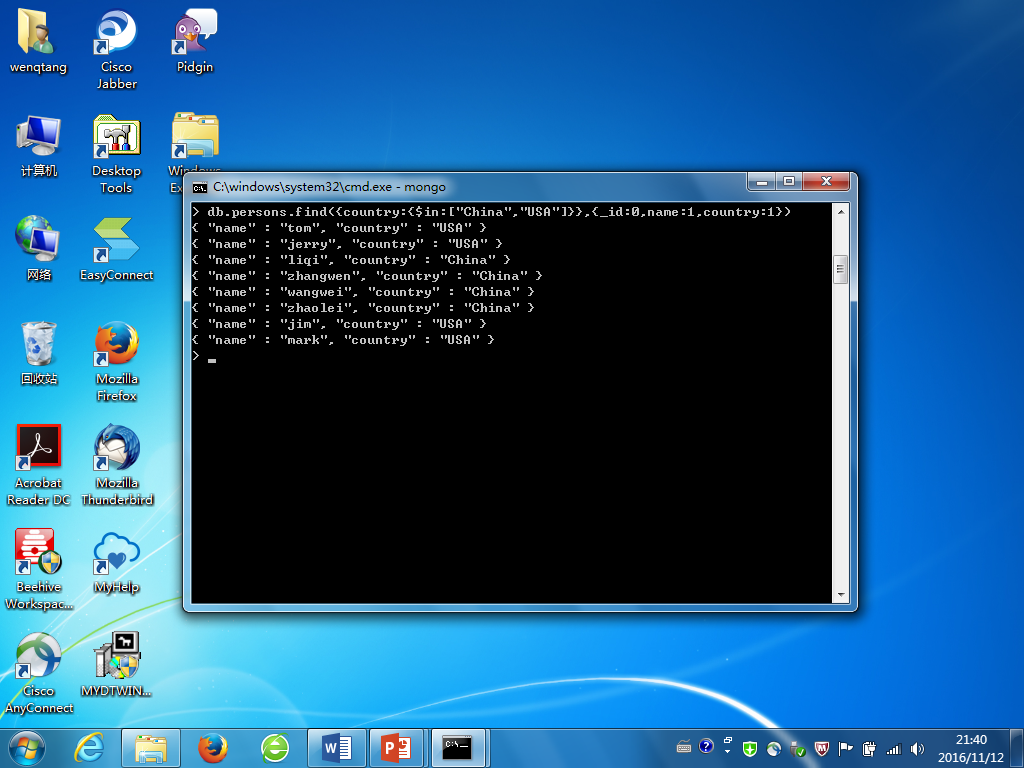The height and width of the screenshot is (768, 1024).
Task: Open McAfee tray icon
Action: point(822,749)
